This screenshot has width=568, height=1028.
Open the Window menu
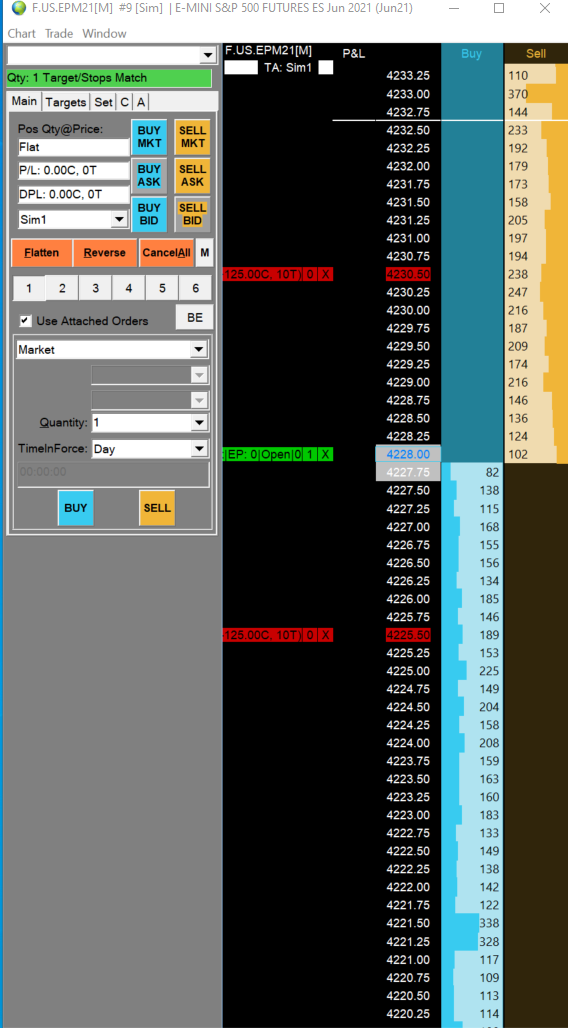[104, 33]
